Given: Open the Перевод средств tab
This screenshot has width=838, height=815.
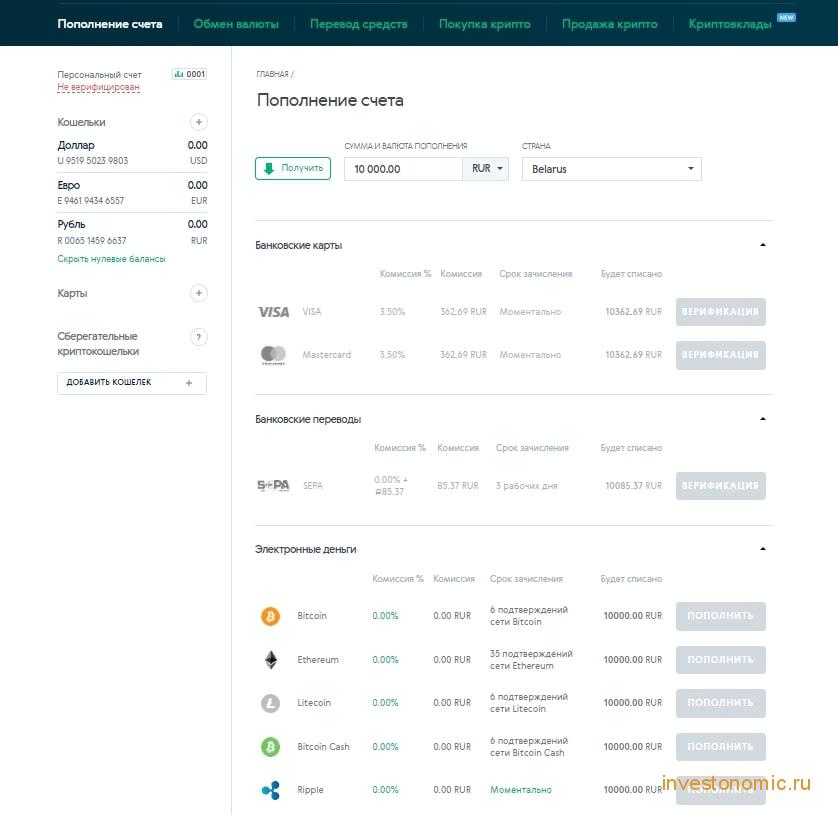Looking at the screenshot, I should coord(359,24).
